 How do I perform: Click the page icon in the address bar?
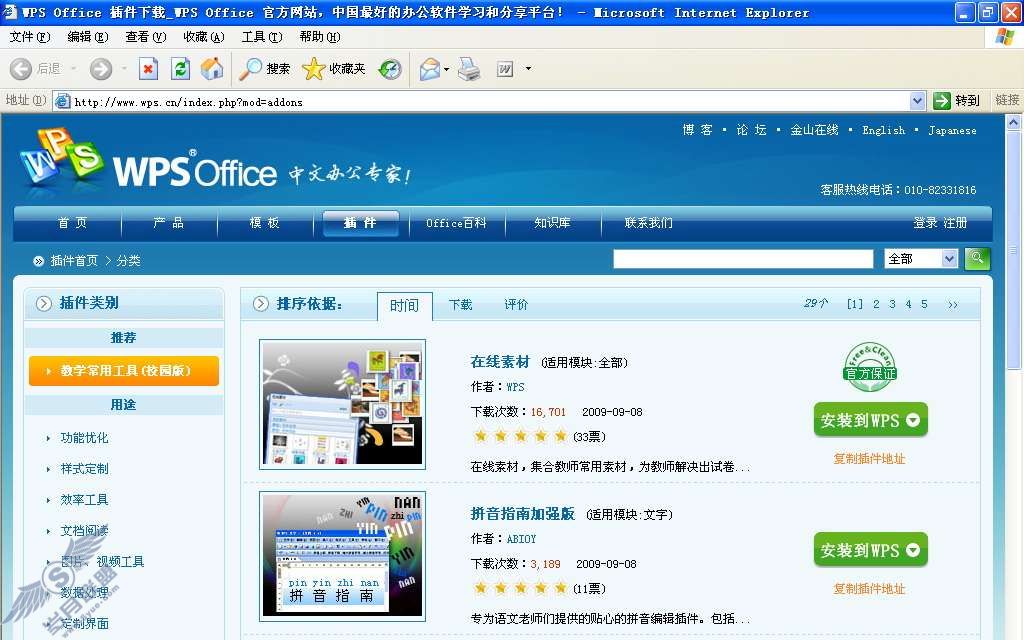[x=63, y=101]
